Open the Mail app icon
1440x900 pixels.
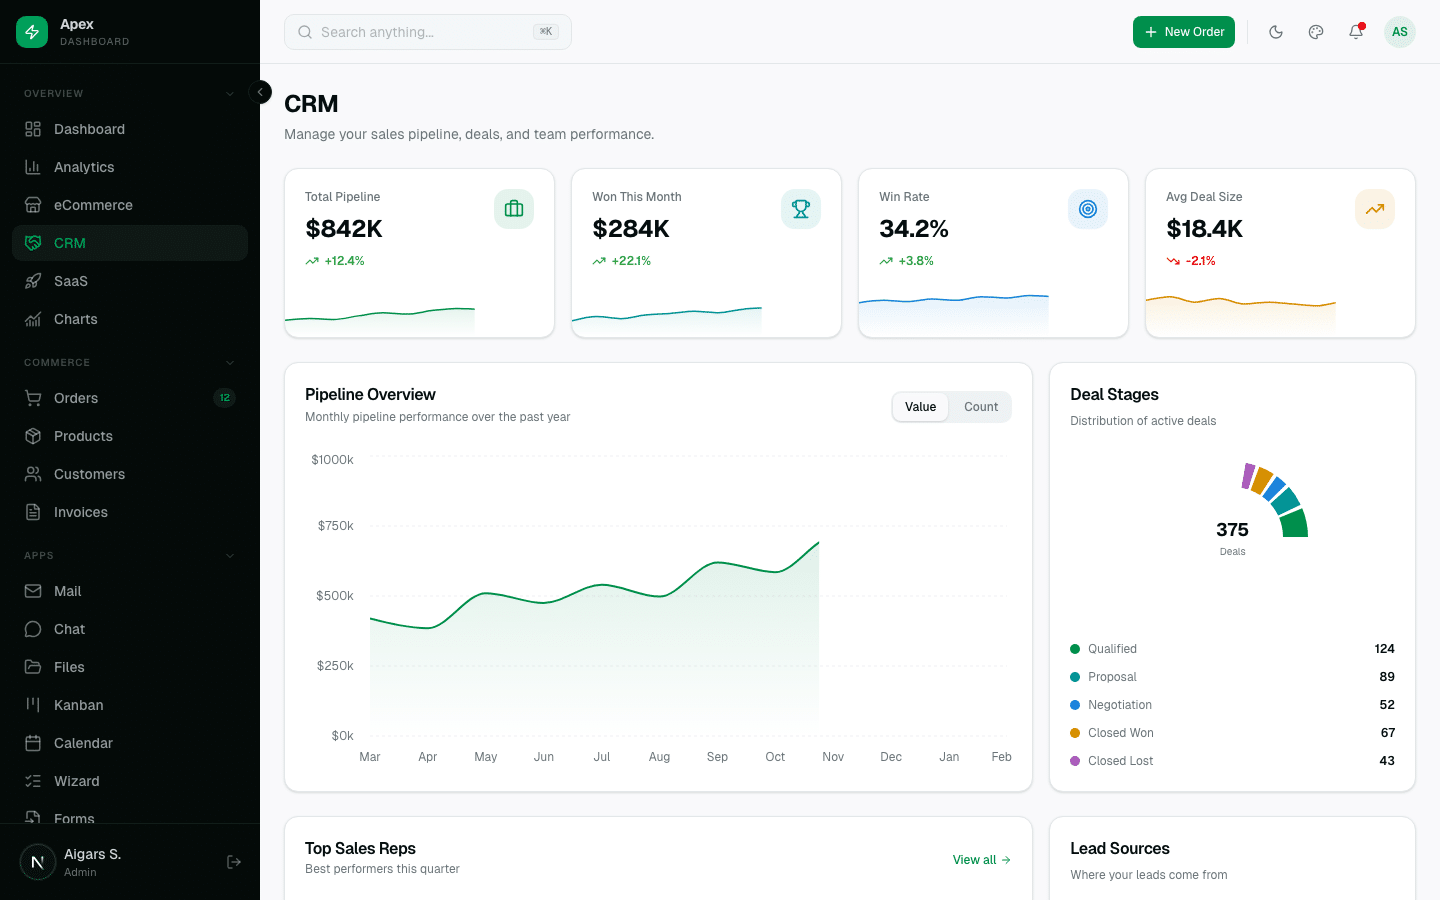point(31,590)
